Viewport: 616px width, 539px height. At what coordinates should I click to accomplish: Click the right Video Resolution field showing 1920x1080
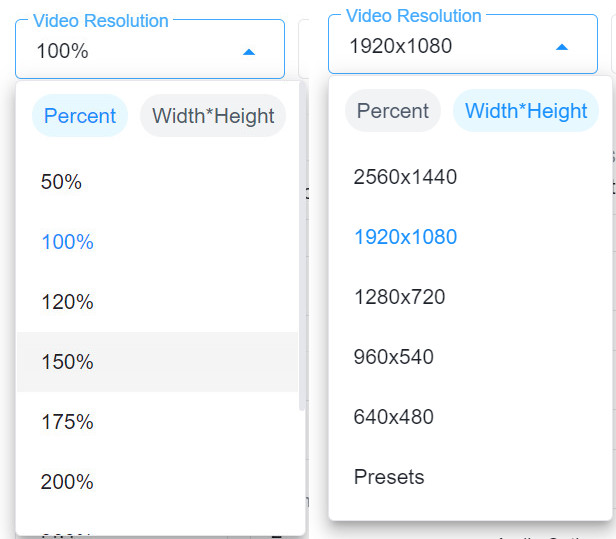[x=430, y=46]
